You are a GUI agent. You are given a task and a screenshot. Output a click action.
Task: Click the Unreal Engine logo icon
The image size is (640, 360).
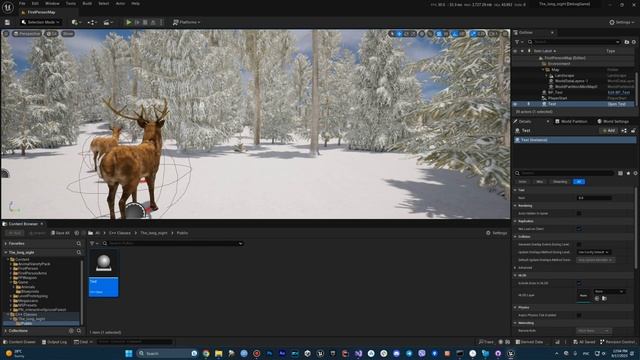7,7
